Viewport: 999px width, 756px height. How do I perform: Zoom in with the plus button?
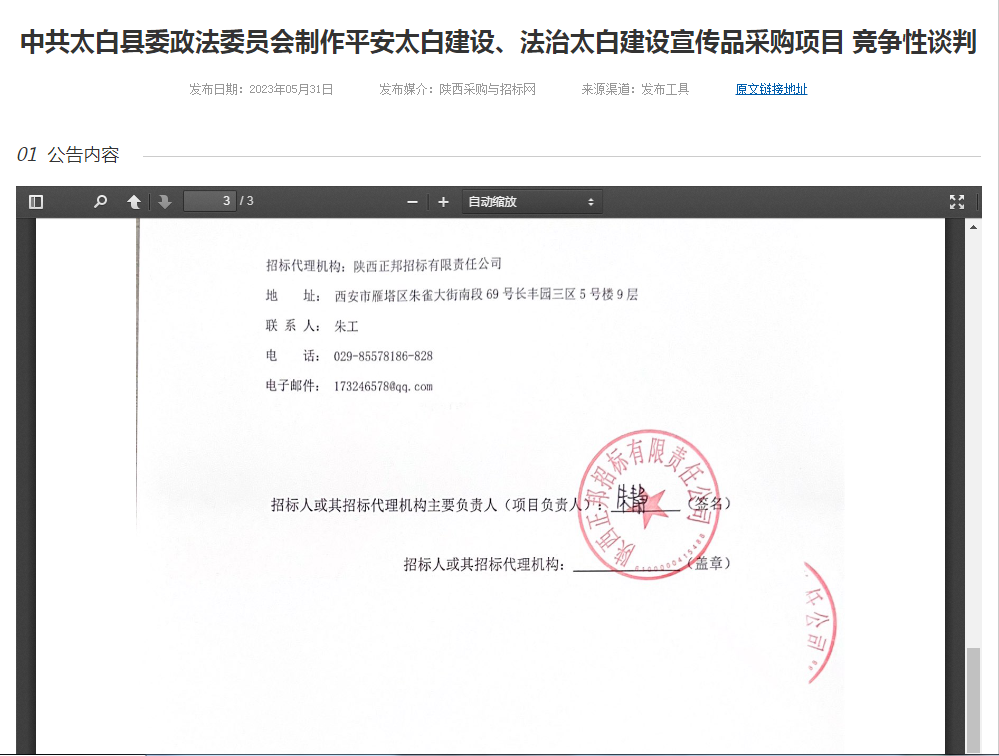coord(443,202)
